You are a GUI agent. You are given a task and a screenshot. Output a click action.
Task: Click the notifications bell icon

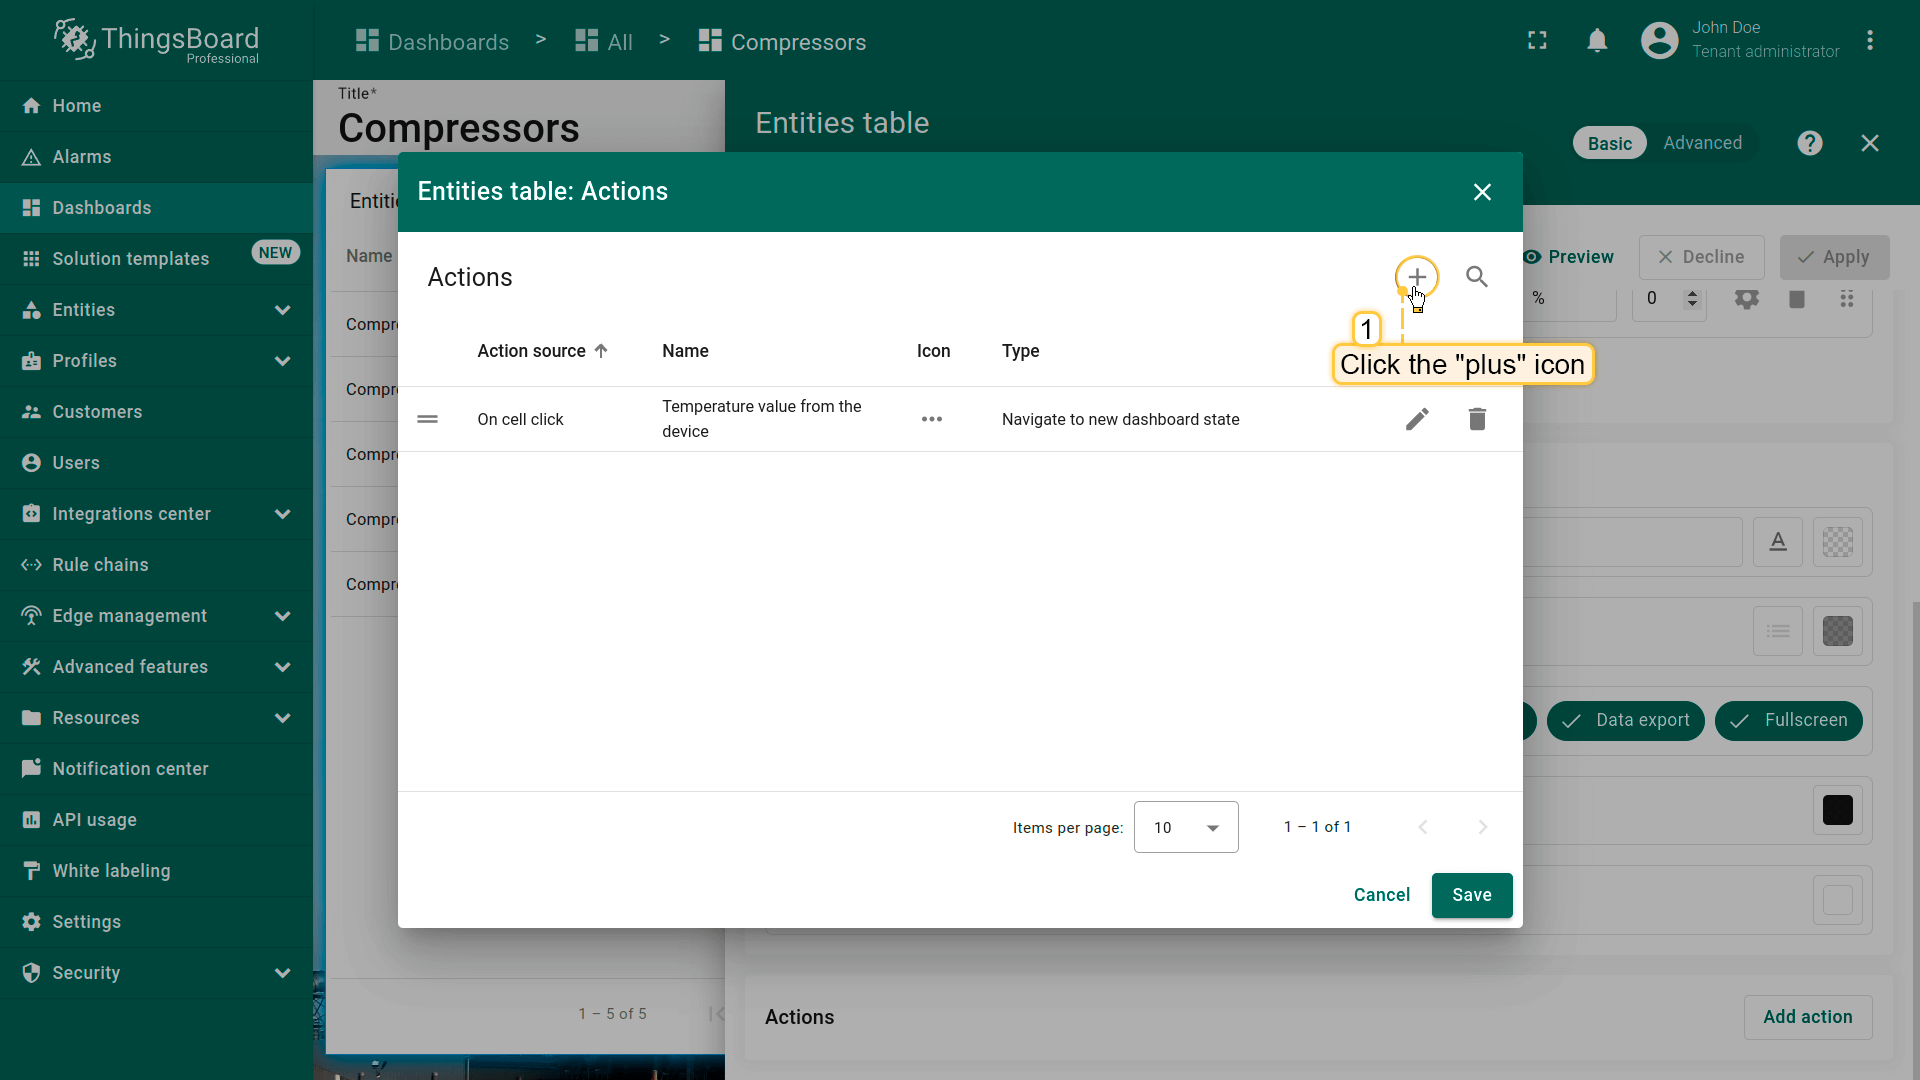click(1597, 41)
